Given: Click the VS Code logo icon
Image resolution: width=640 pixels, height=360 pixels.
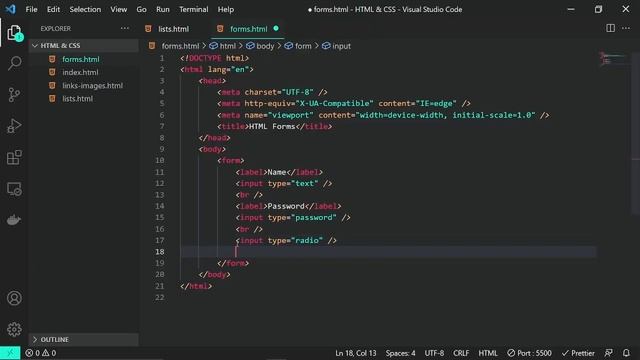Looking at the screenshot, I should pyautogui.click(x=11, y=9).
